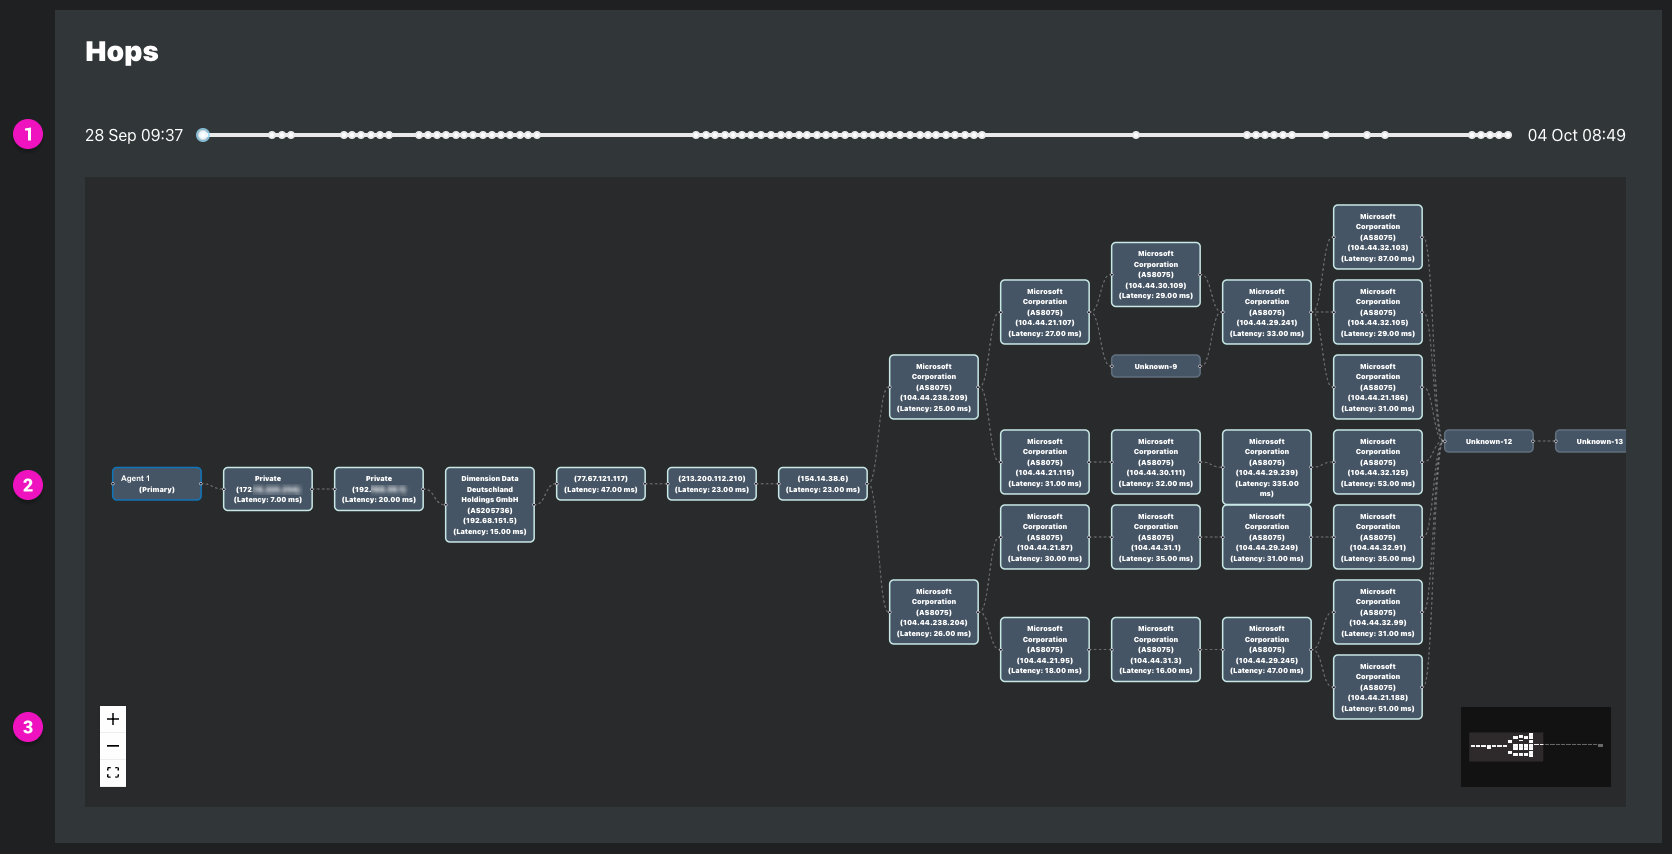
Task: Select Microsoft node 104.44.31.1
Action: (x=1156, y=537)
